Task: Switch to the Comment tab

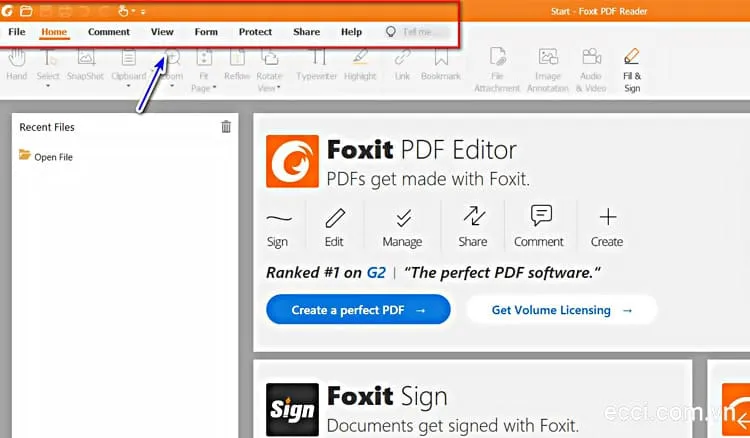Action: click(x=109, y=32)
